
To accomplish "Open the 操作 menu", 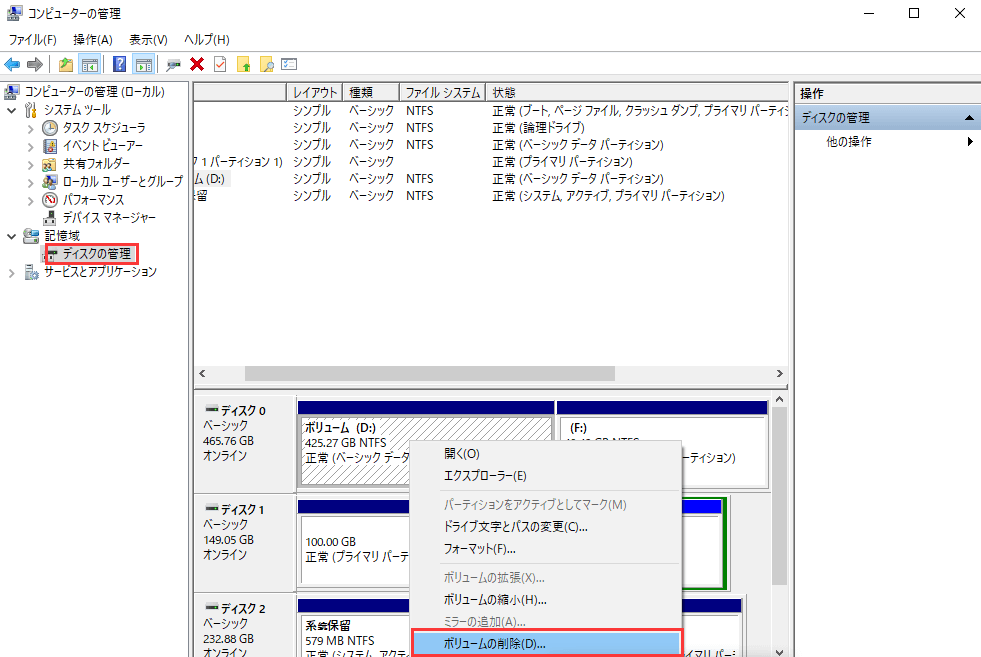I will point(92,39).
